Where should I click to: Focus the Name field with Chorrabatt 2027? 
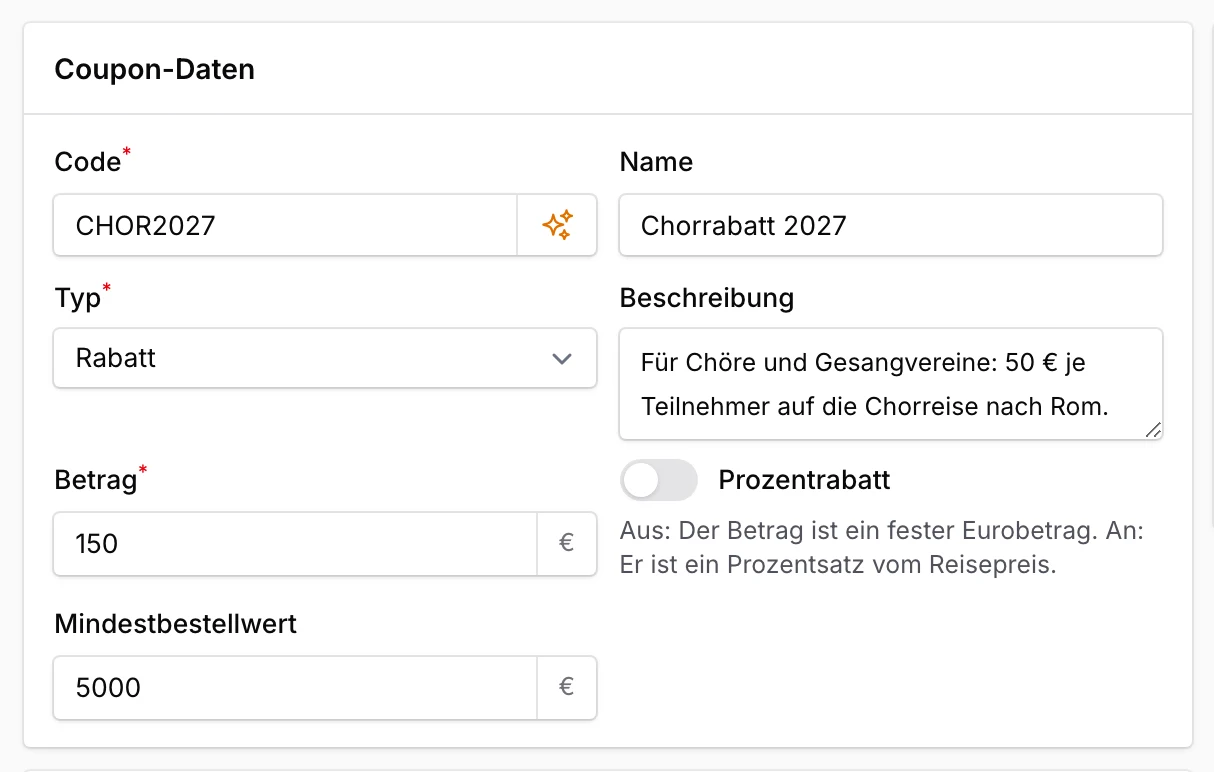891,225
